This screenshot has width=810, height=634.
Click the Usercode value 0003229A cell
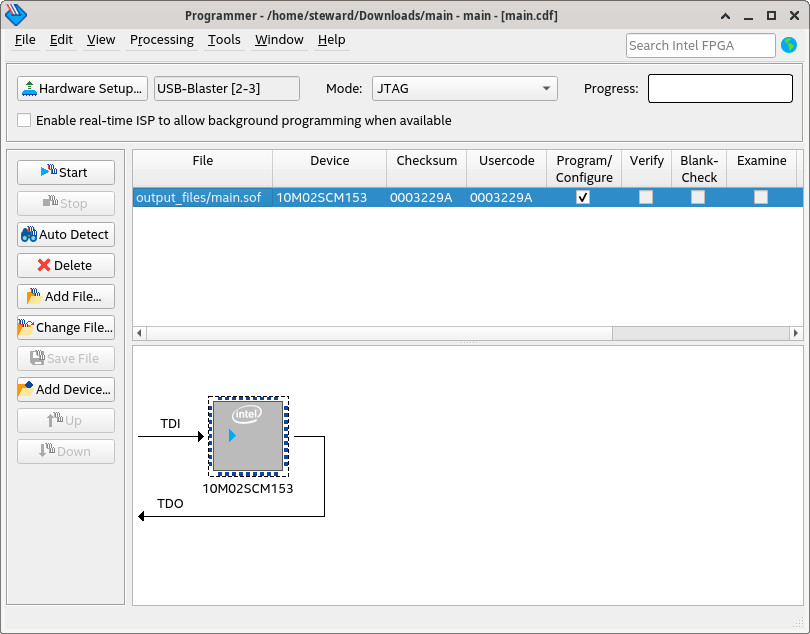pyautogui.click(x=506, y=197)
